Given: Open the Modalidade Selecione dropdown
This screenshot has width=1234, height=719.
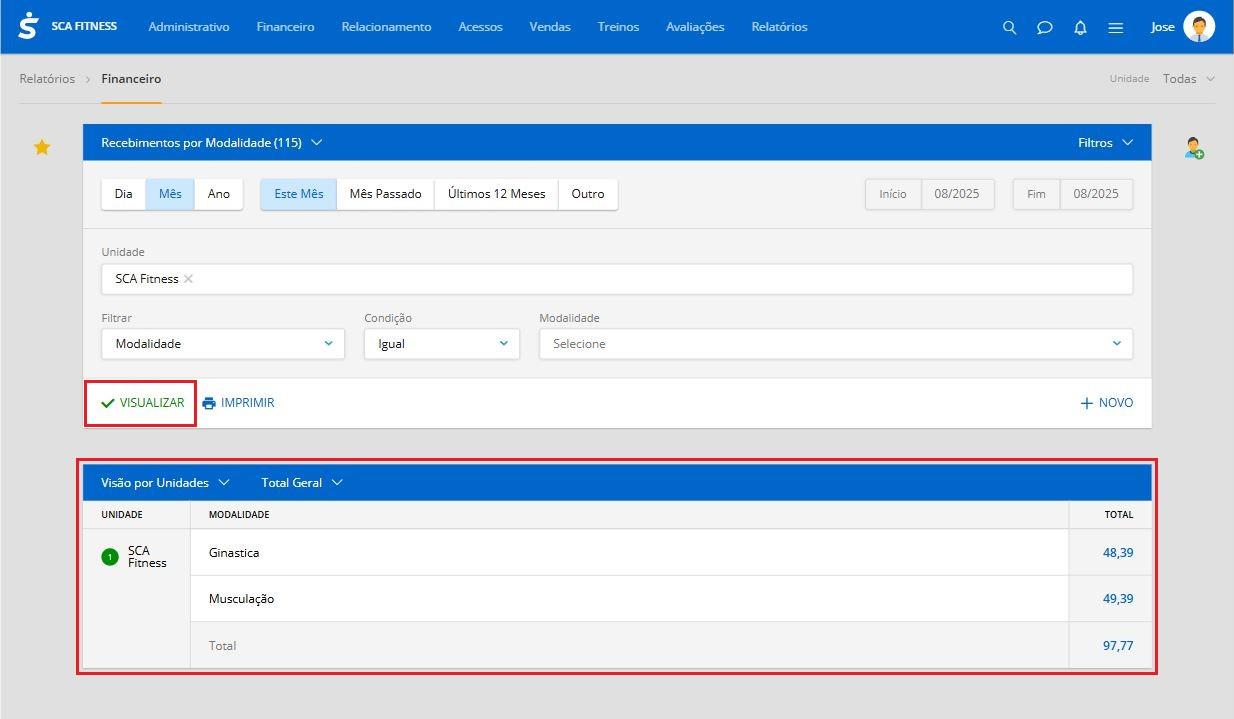Looking at the screenshot, I should click(x=836, y=344).
